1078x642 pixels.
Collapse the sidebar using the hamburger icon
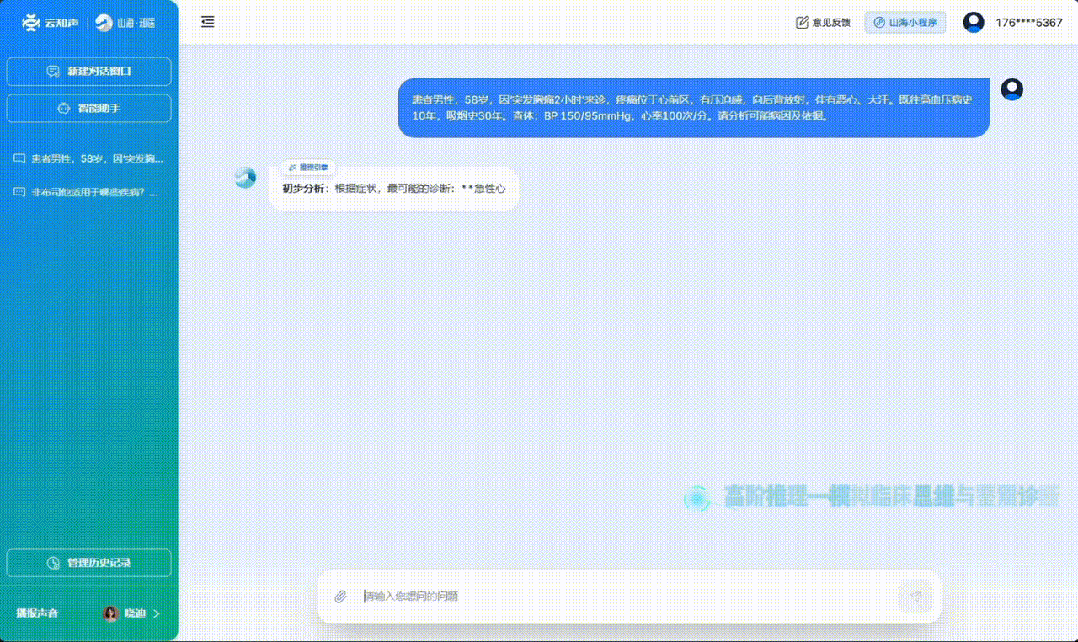[x=207, y=22]
